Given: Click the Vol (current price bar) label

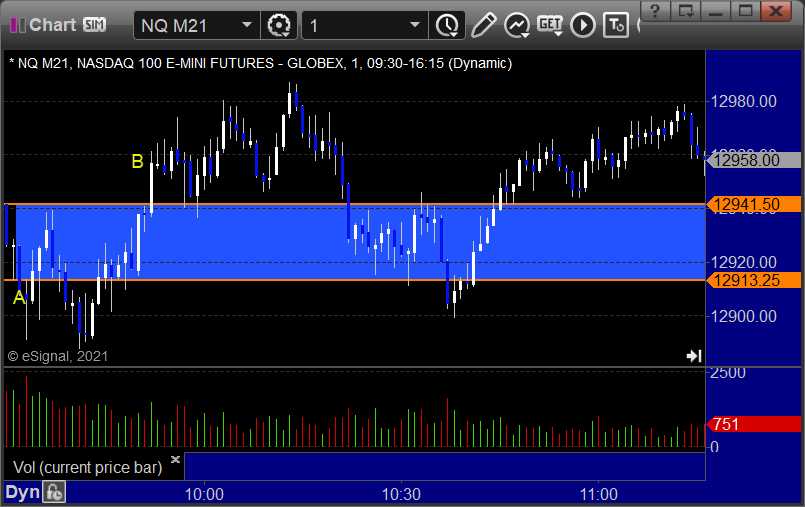Looking at the screenshot, I should 87,467.
